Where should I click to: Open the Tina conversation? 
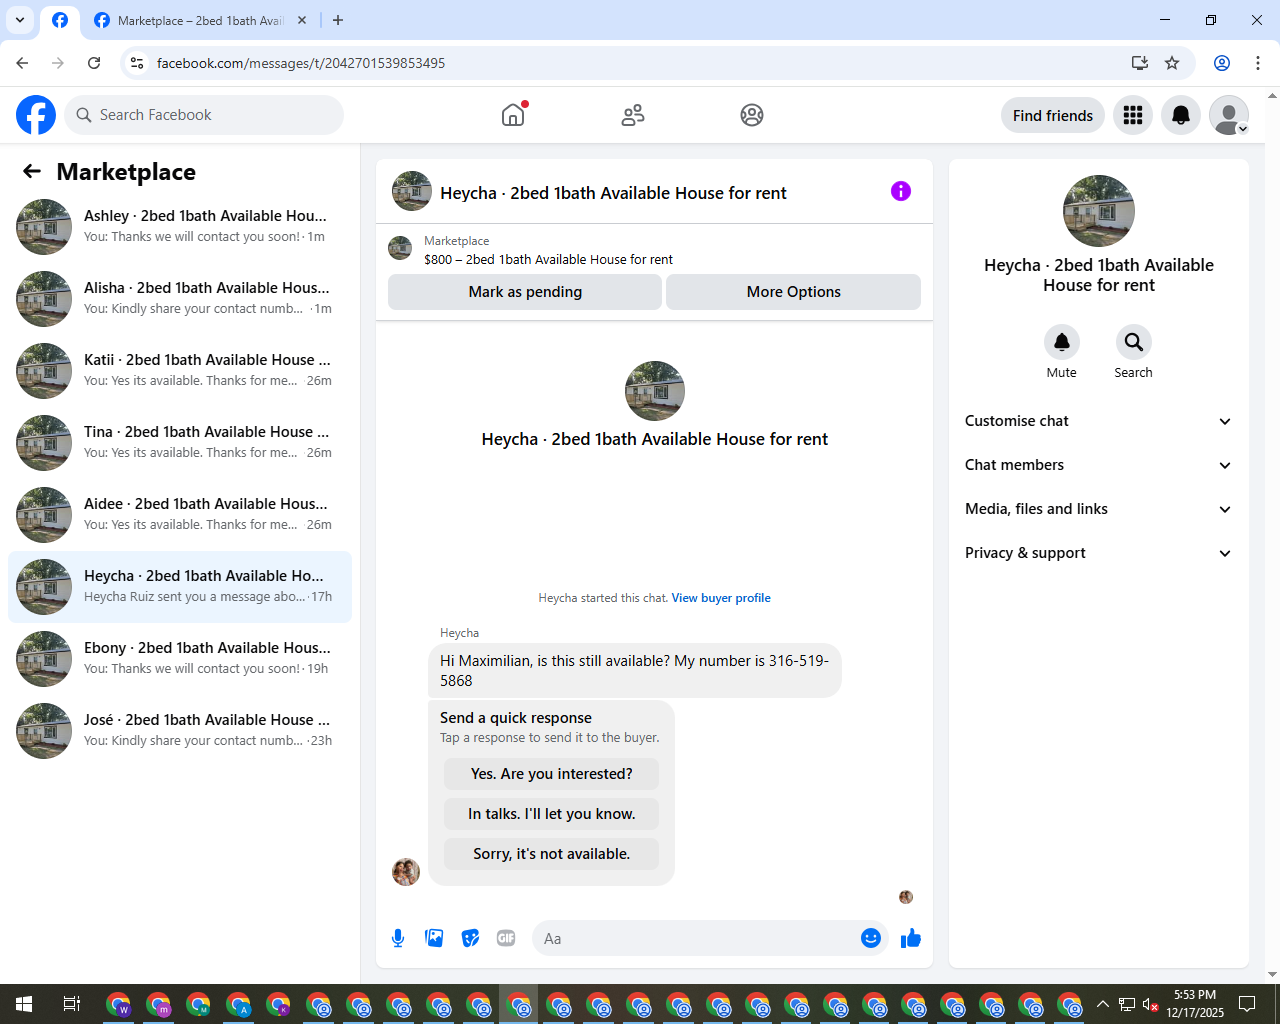click(180, 443)
